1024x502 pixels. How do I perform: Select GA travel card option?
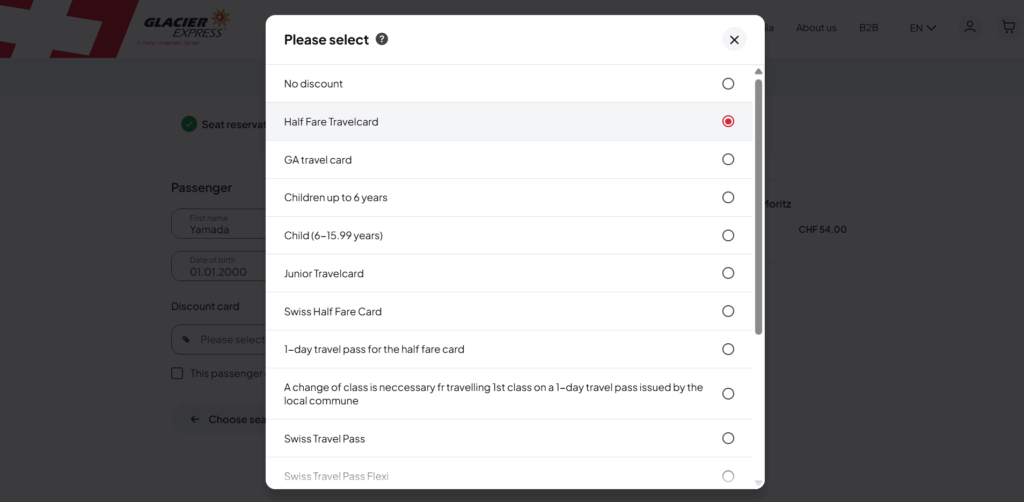tap(728, 159)
